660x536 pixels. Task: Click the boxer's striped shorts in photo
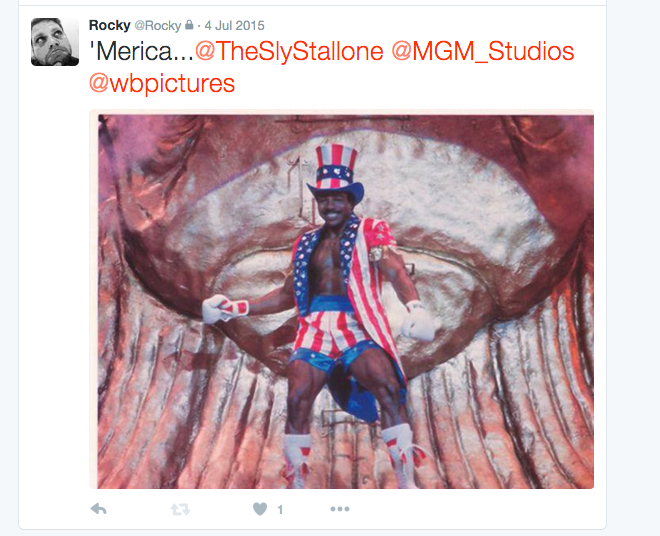click(330, 333)
